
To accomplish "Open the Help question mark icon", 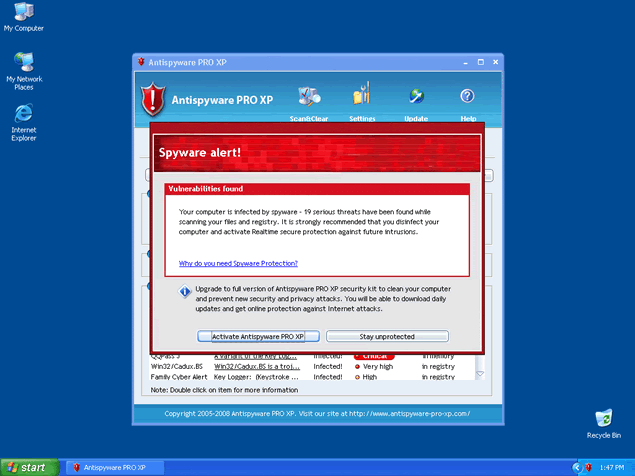I will [x=467, y=97].
